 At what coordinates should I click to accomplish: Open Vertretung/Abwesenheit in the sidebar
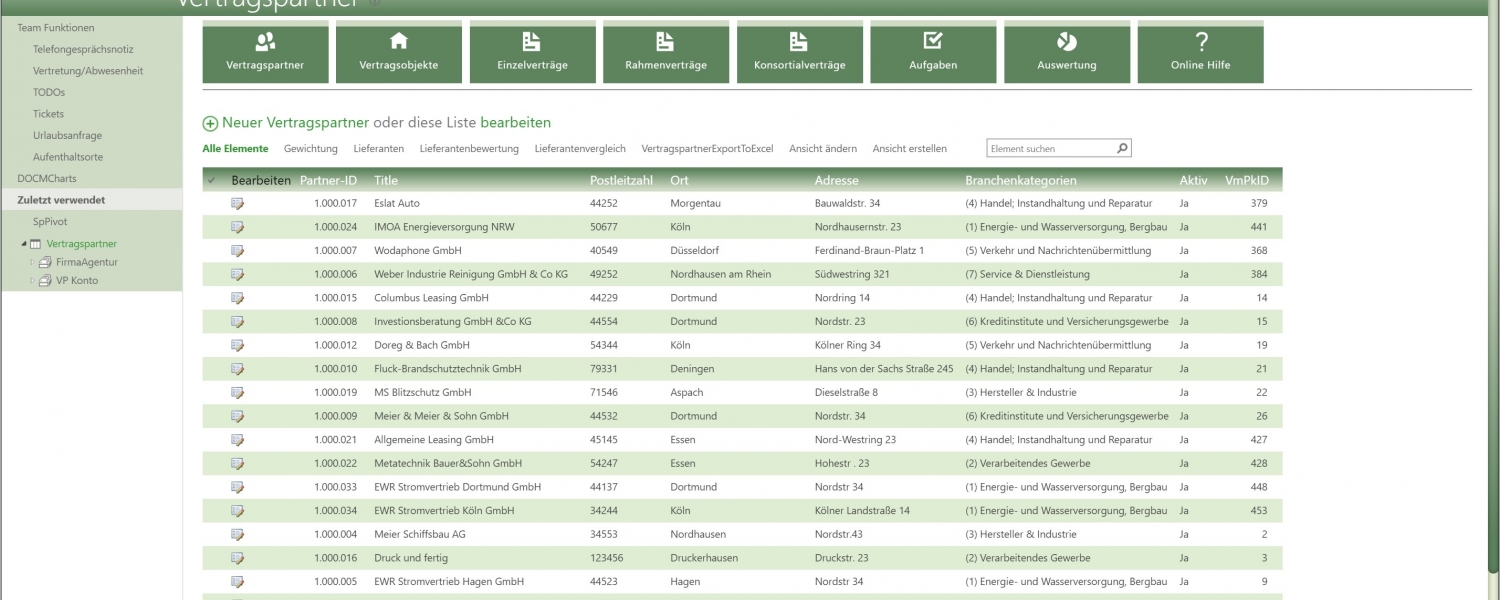pos(88,71)
